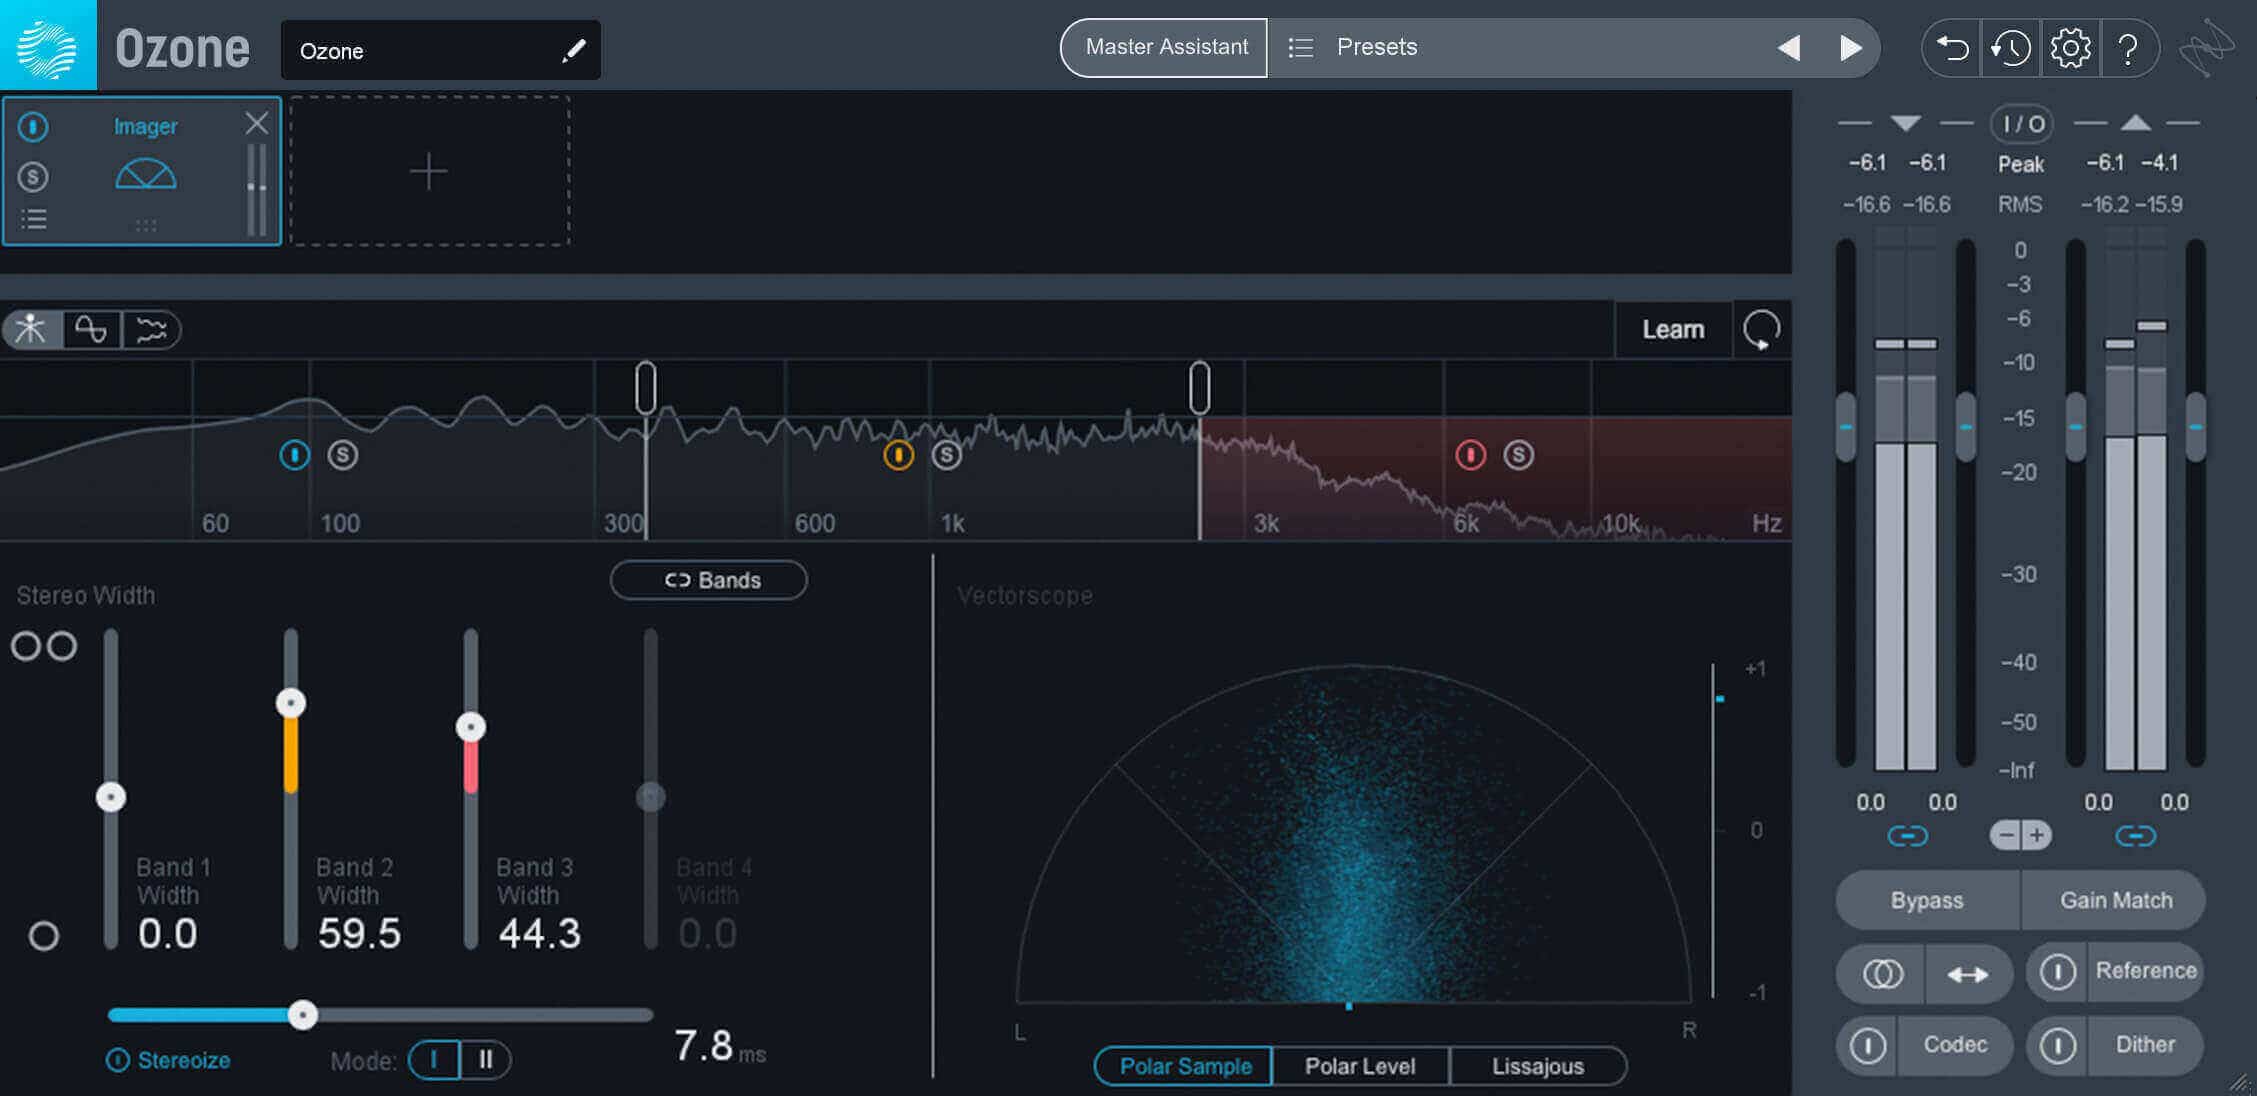The image size is (2257, 1096).
Task: Open the Master Assistant
Action: pos(1165,47)
